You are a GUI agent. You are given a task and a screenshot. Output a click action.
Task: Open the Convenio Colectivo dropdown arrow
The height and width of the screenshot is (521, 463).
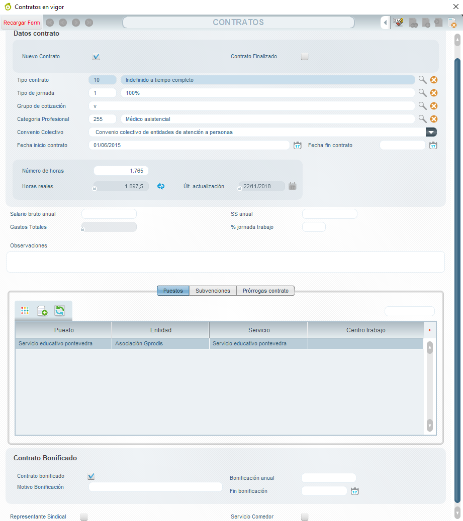[431, 132]
